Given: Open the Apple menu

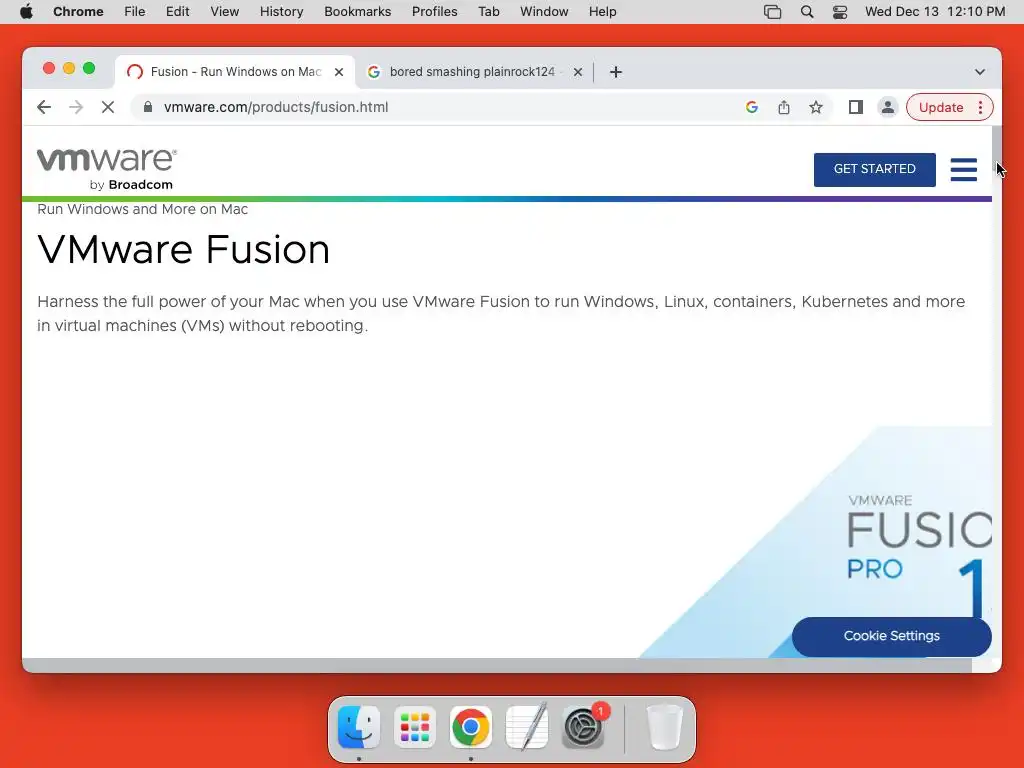Looking at the screenshot, I should coord(26,12).
